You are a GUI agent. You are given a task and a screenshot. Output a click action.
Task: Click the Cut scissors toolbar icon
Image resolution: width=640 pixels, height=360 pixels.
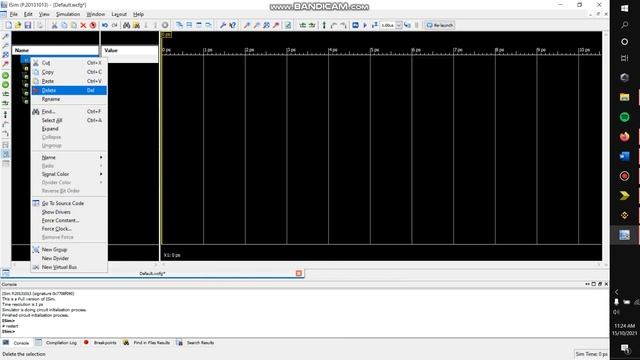point(54,25)
